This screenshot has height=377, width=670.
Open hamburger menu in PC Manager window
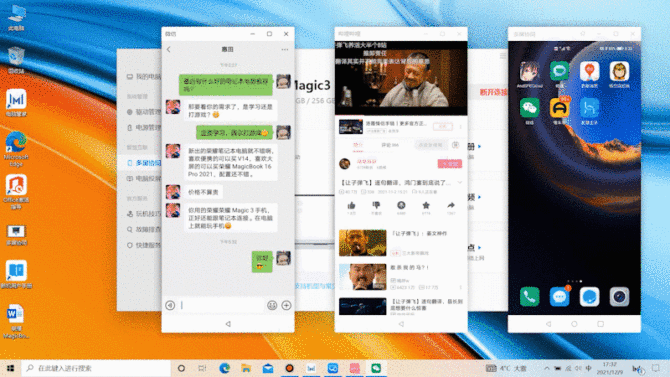click(503, 56)
